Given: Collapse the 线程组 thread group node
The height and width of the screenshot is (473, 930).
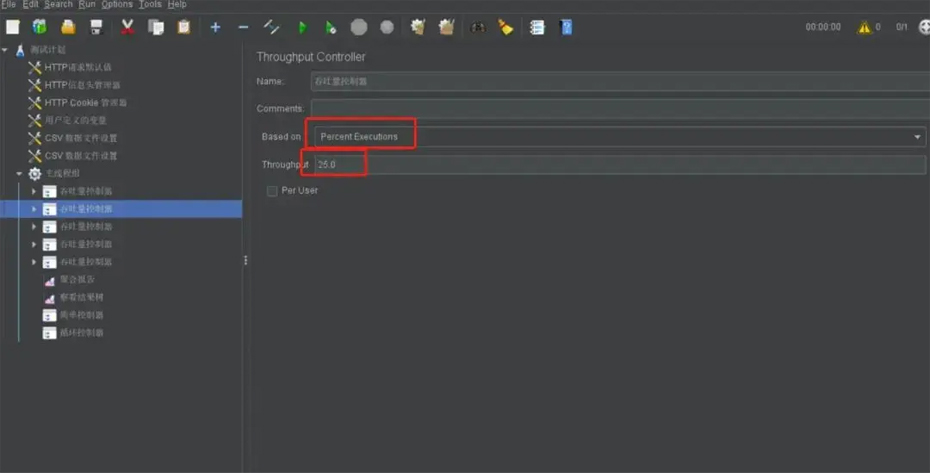Looking at the screenshot, I should pos(19,174).
